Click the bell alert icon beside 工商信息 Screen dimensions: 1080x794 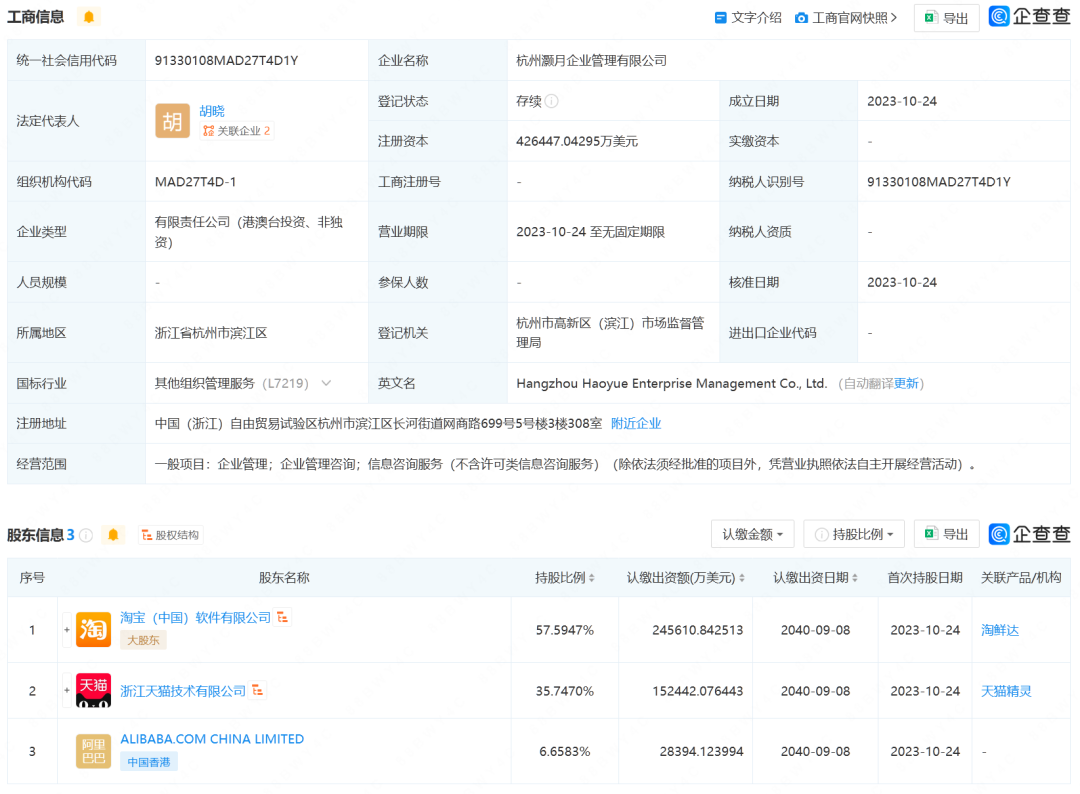89,17
